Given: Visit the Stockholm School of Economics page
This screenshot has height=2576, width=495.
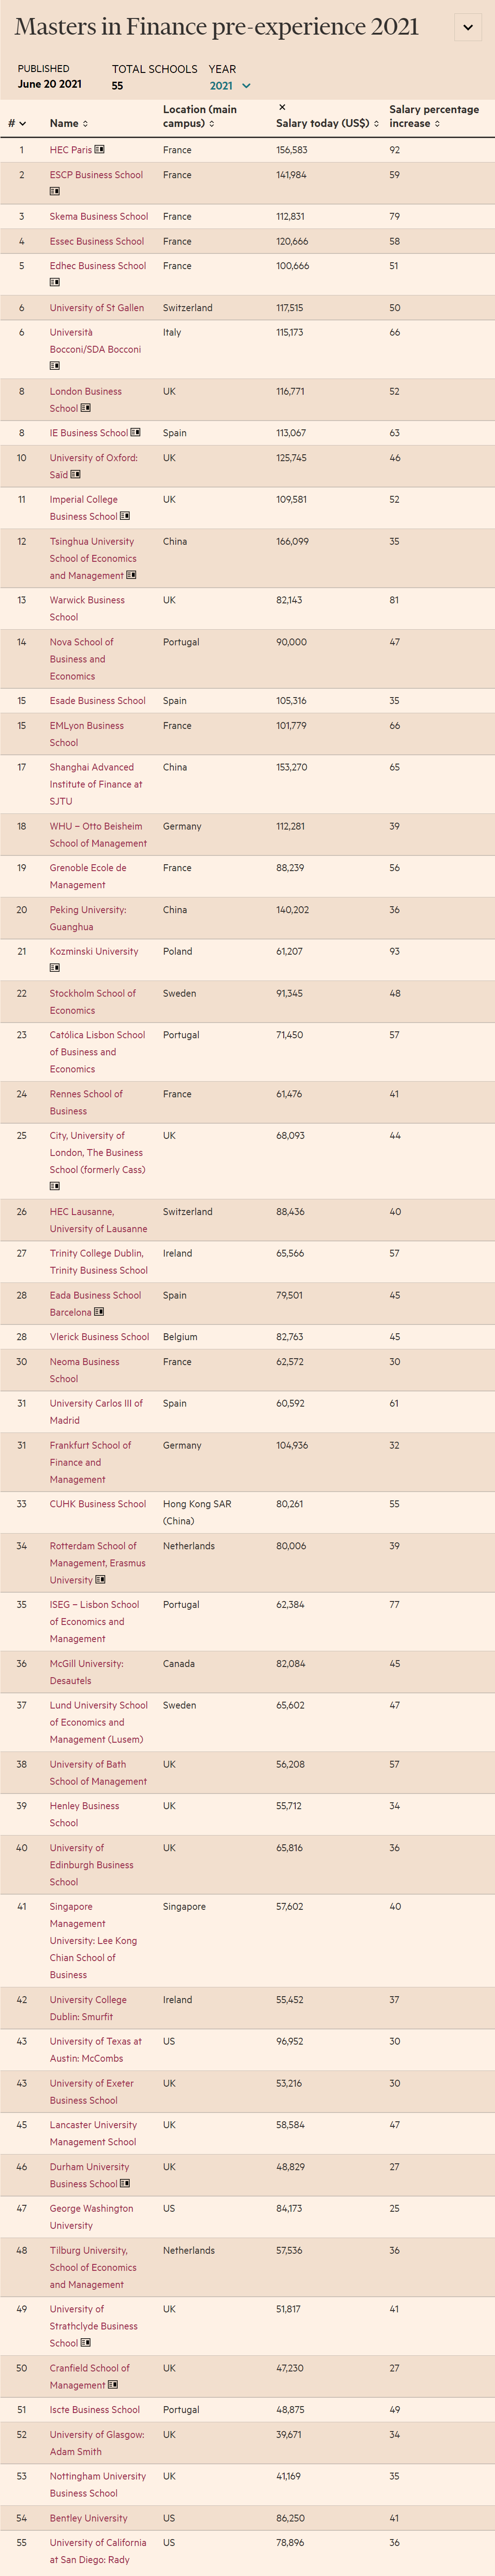Looking at the screenshot, I should click(x=92, y=1001).
